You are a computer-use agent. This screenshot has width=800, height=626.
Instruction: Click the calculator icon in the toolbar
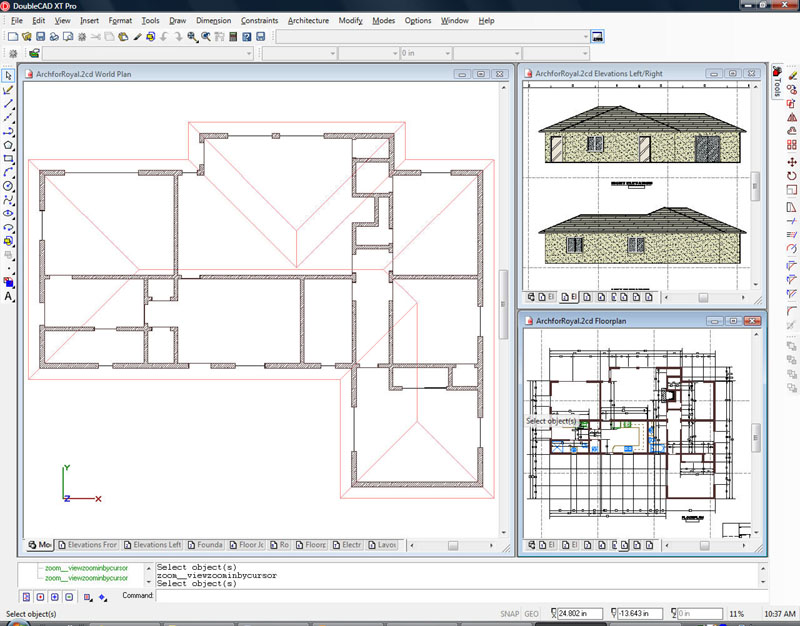tap(233, 36)
